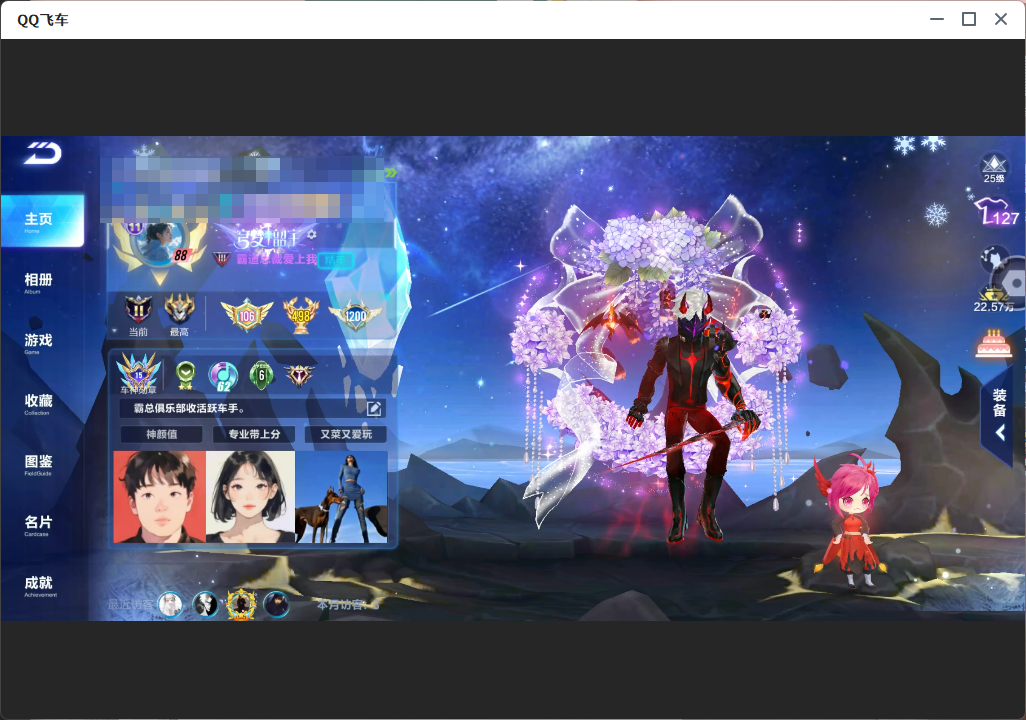
Task: Open the boy portrait photo with red background
Action: tap(160, 497)
